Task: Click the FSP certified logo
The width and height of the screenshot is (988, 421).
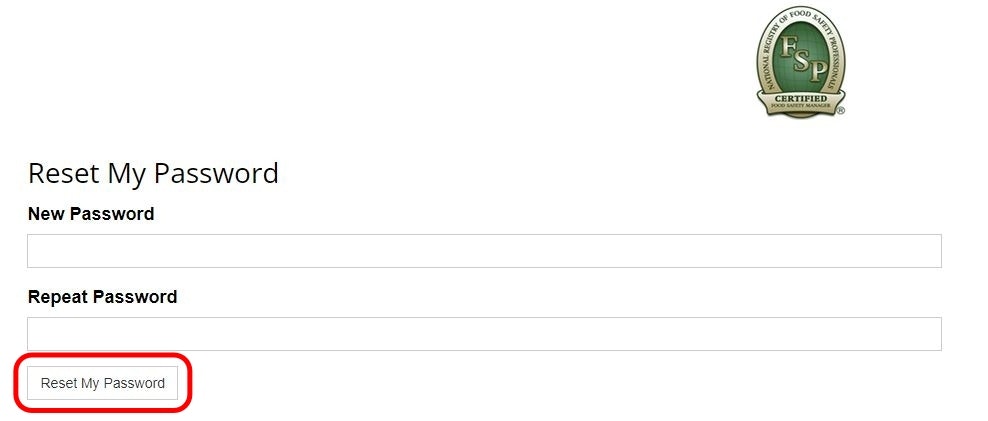Action: (x=800, y=62)
